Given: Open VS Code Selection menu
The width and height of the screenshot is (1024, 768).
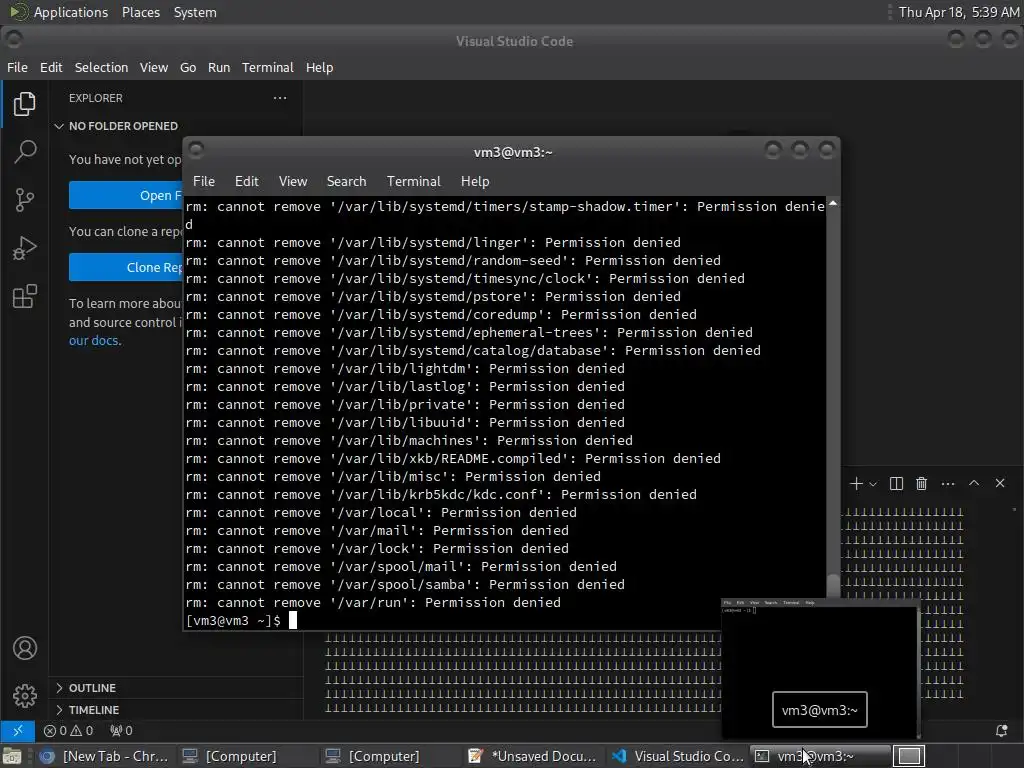Looking at the screenshot, I should click(x=101, y=67).
